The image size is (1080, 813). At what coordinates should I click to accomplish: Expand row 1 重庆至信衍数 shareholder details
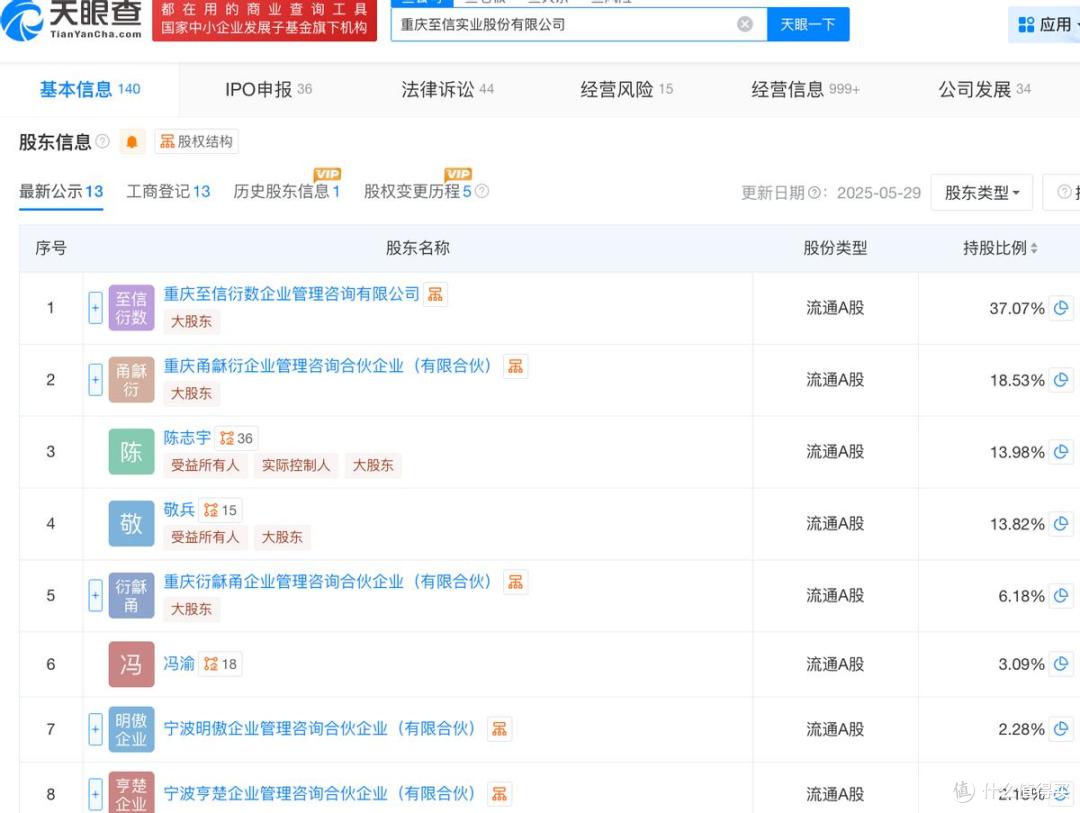[96, 308]
